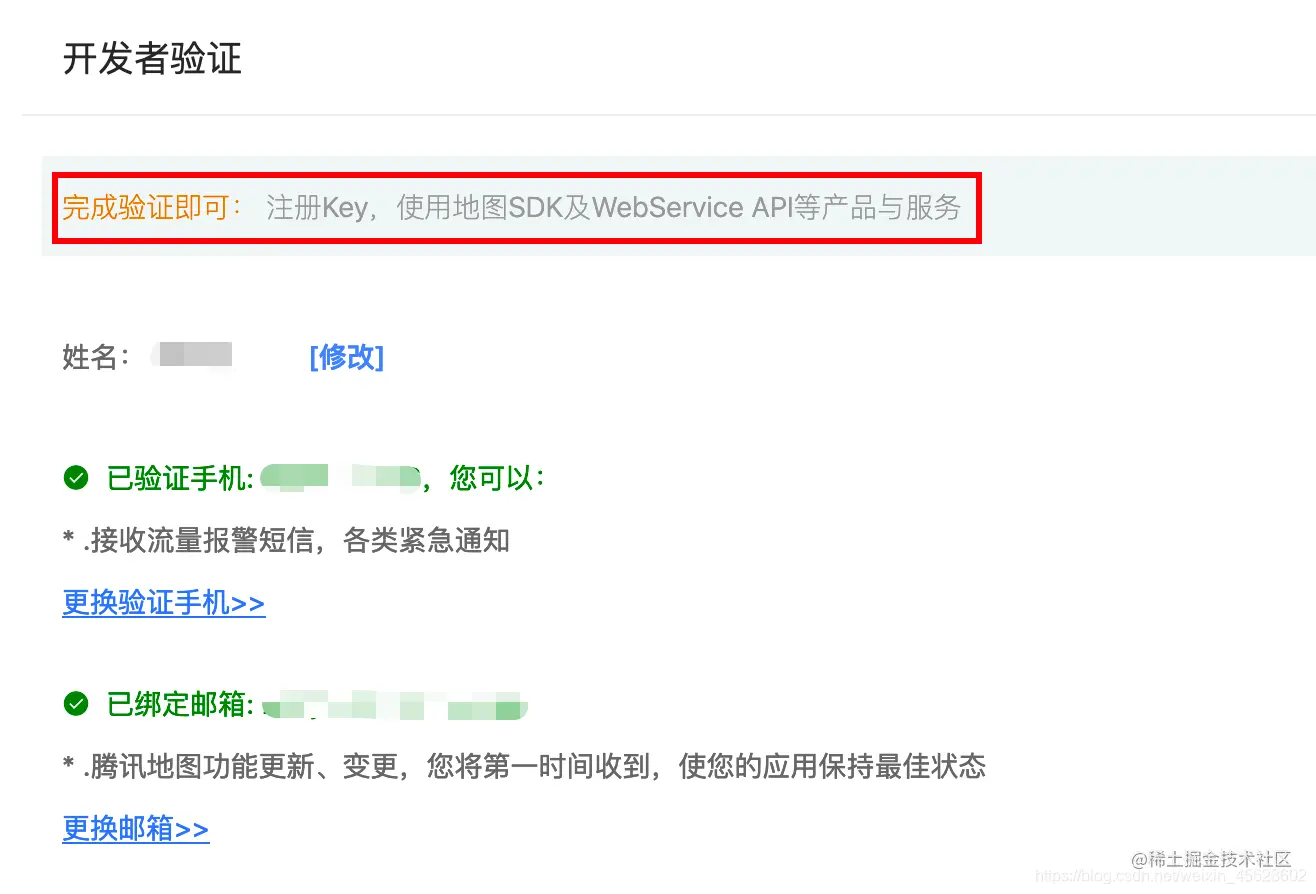
Task: Click the green check icon beside 已验证手机
Action: [76, 479]
